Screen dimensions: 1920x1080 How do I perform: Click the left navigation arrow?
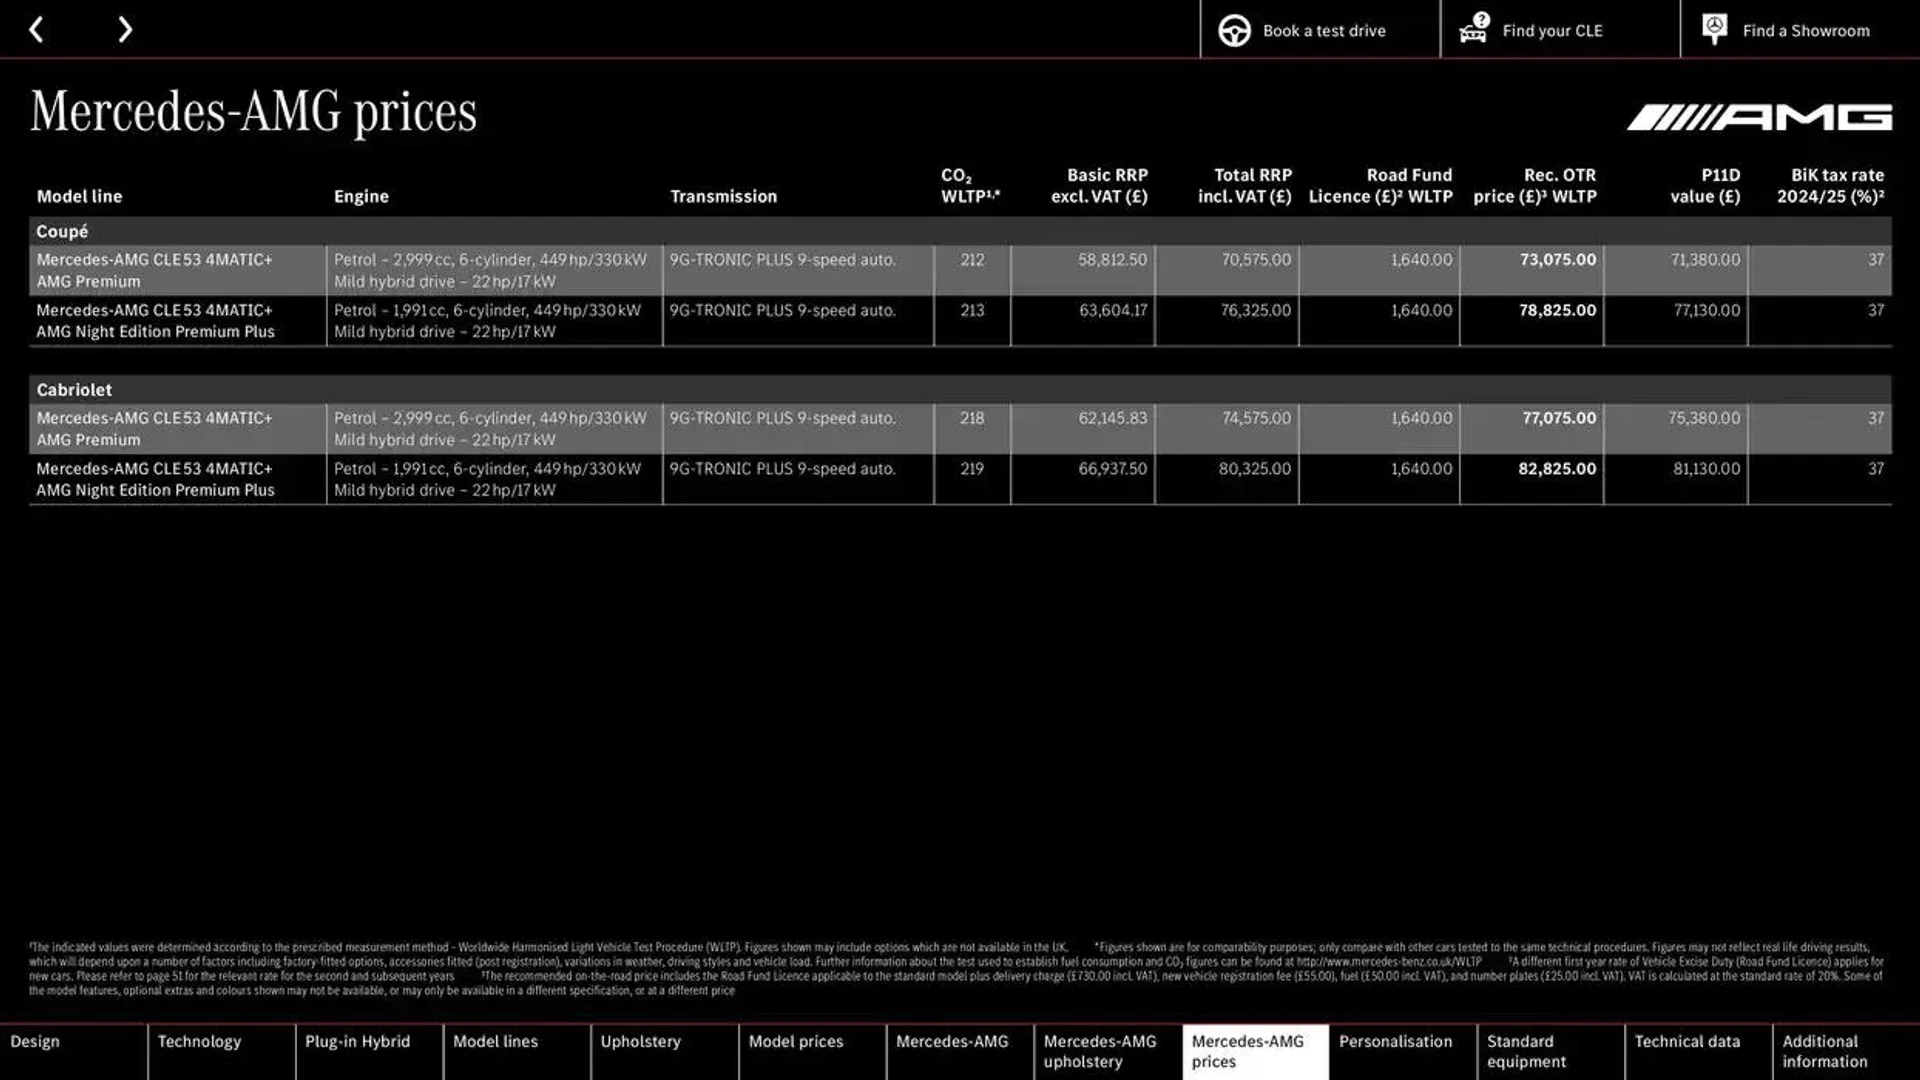(x=34, y=29)
